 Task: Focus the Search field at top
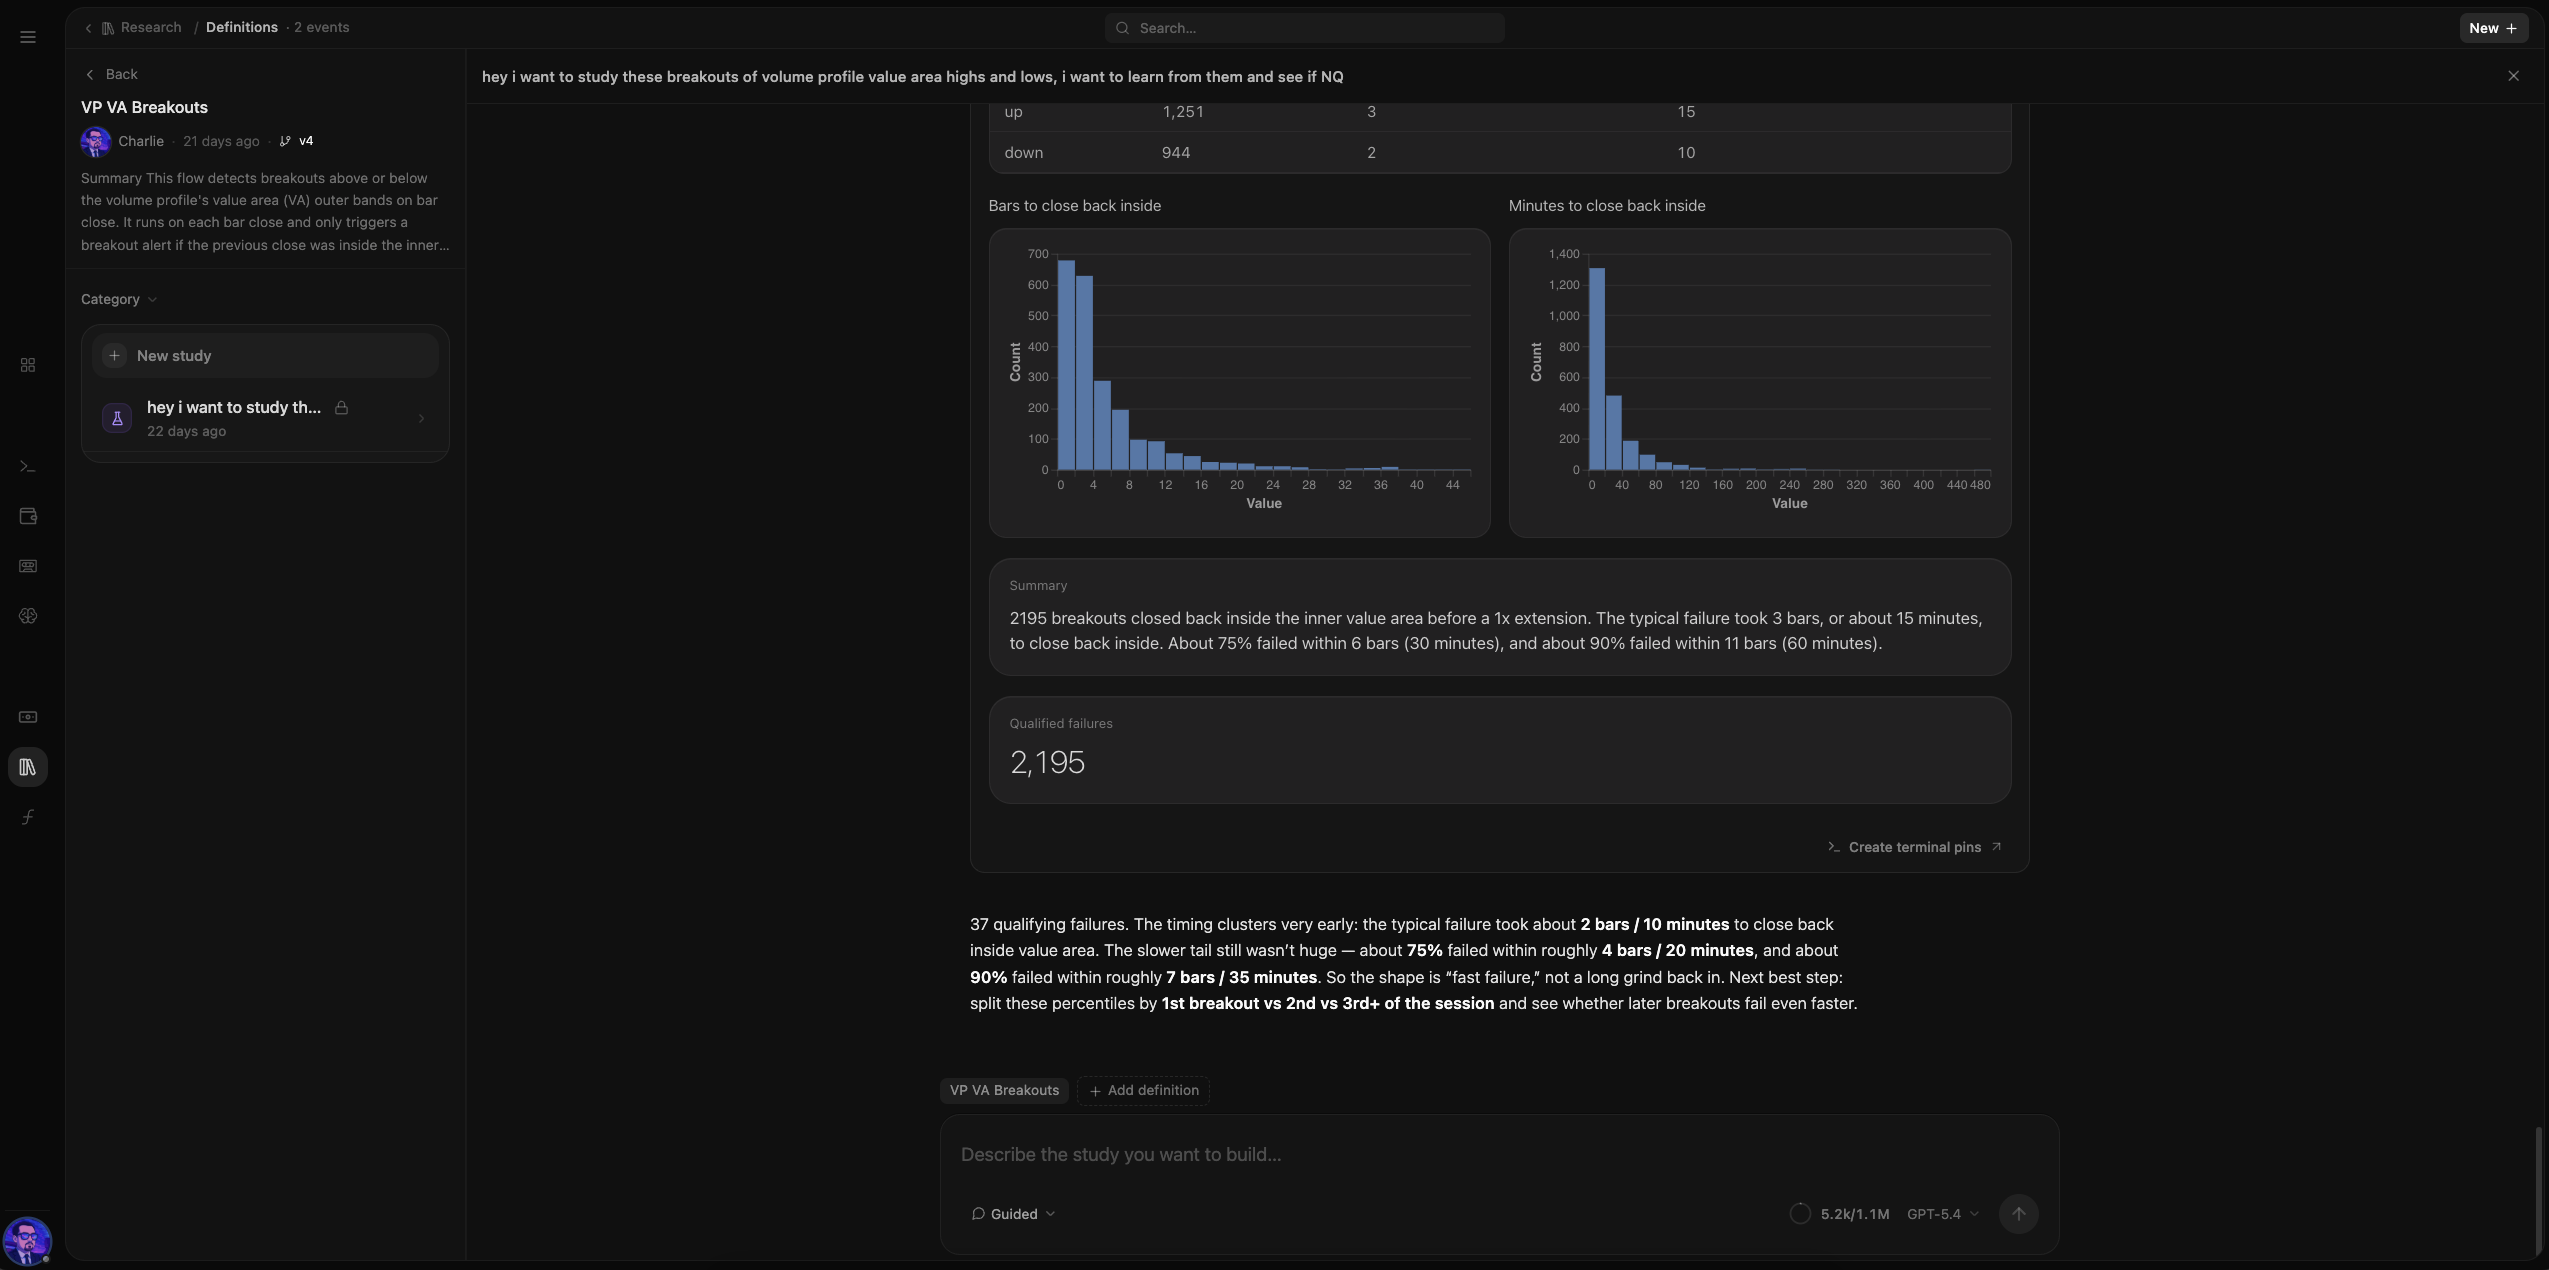(1305, 28)
